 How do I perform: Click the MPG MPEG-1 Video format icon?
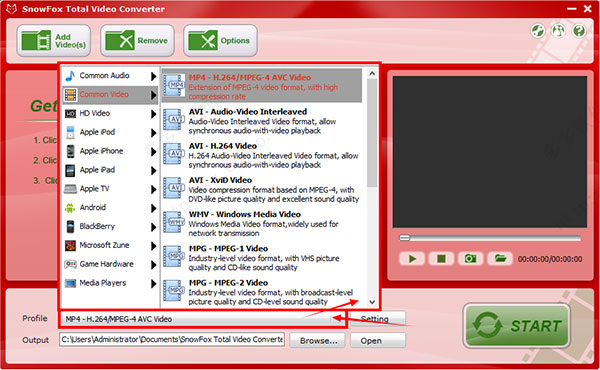[174, 256]
